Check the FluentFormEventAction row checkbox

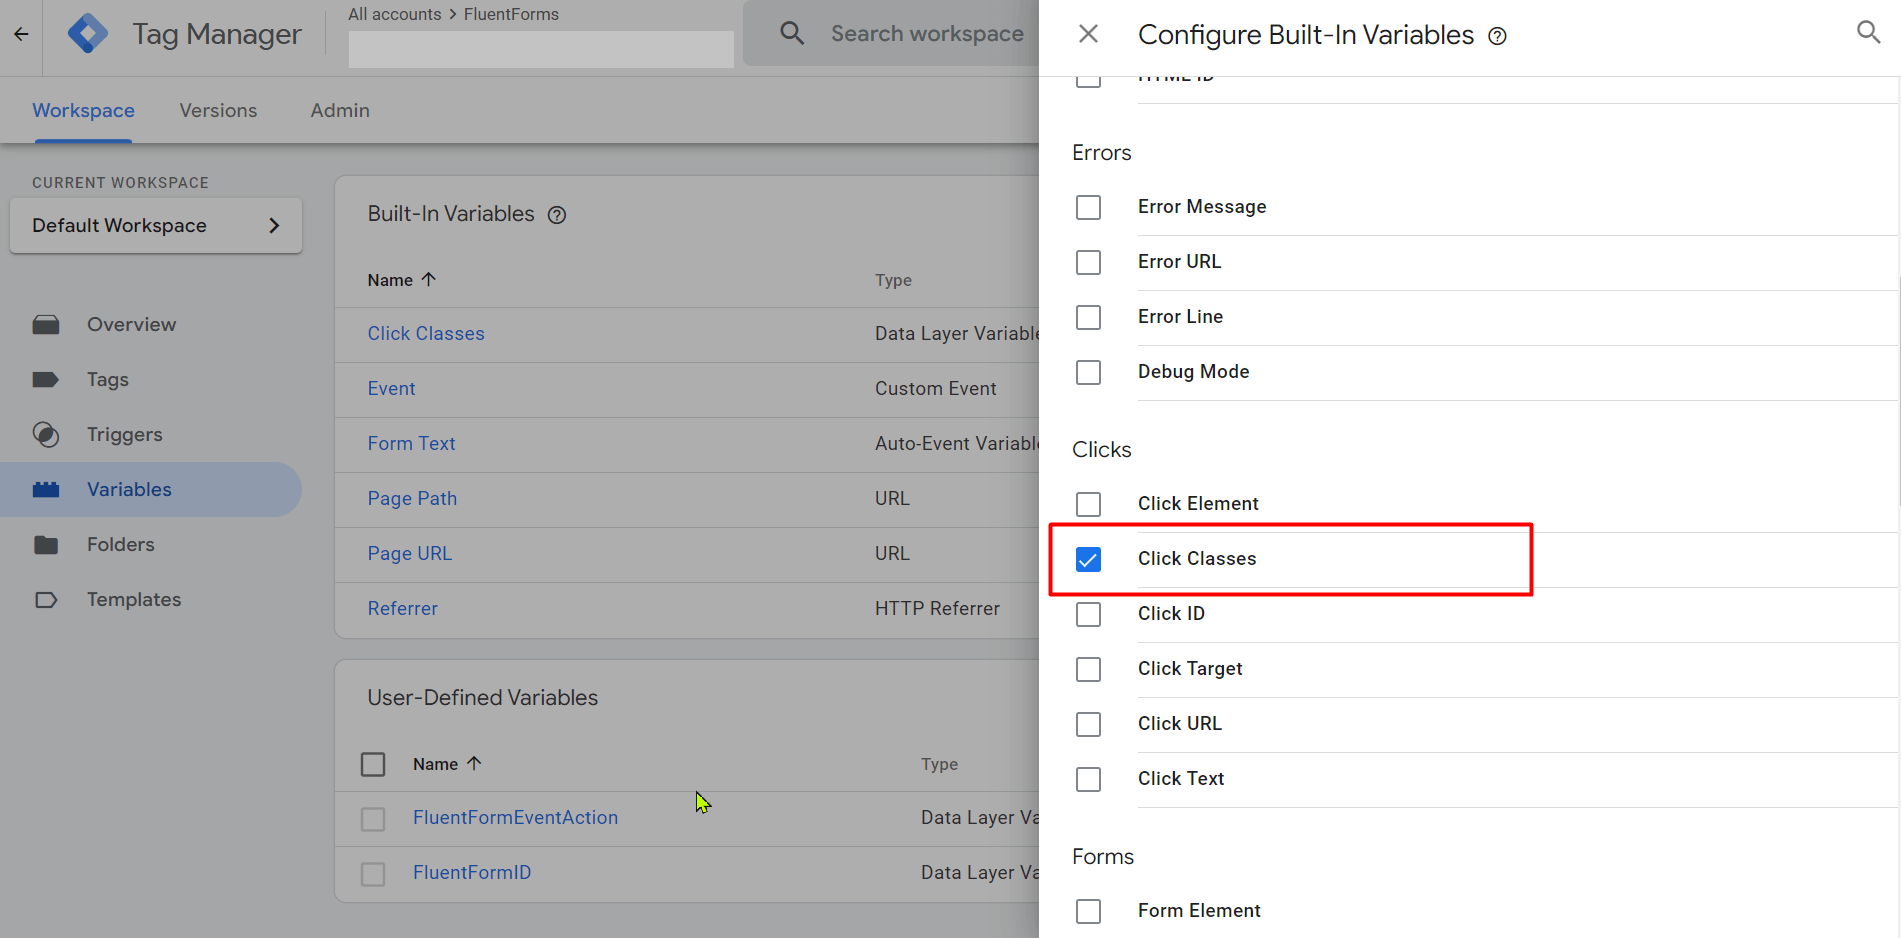[373, 819]
